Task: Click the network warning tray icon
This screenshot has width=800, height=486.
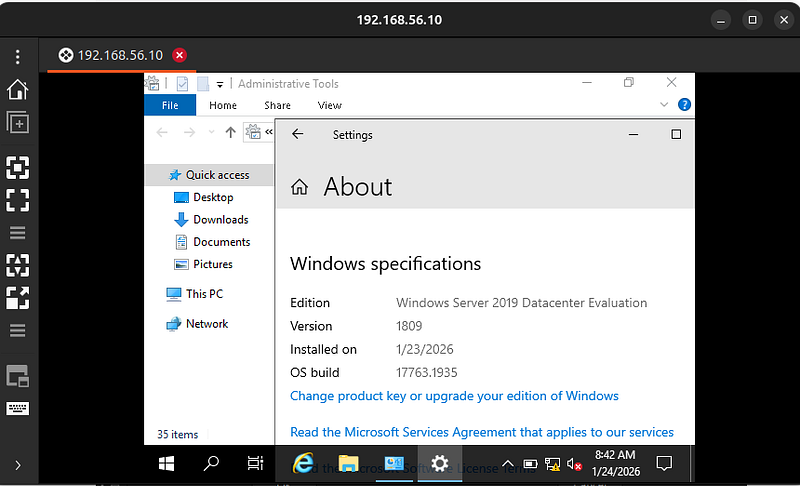Action: [x=552, y=464]
